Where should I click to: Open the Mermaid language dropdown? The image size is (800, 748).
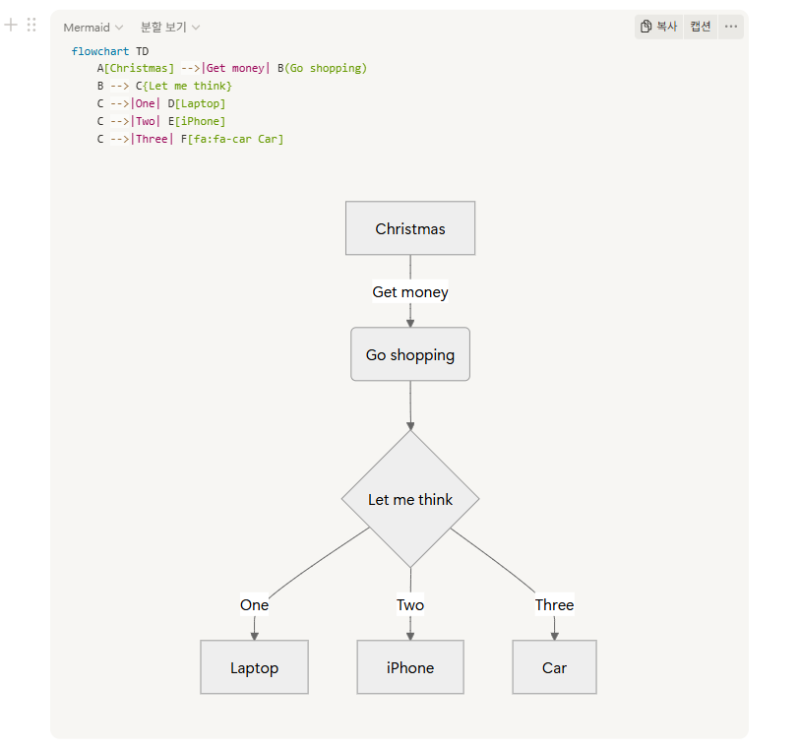pos(93,28)
